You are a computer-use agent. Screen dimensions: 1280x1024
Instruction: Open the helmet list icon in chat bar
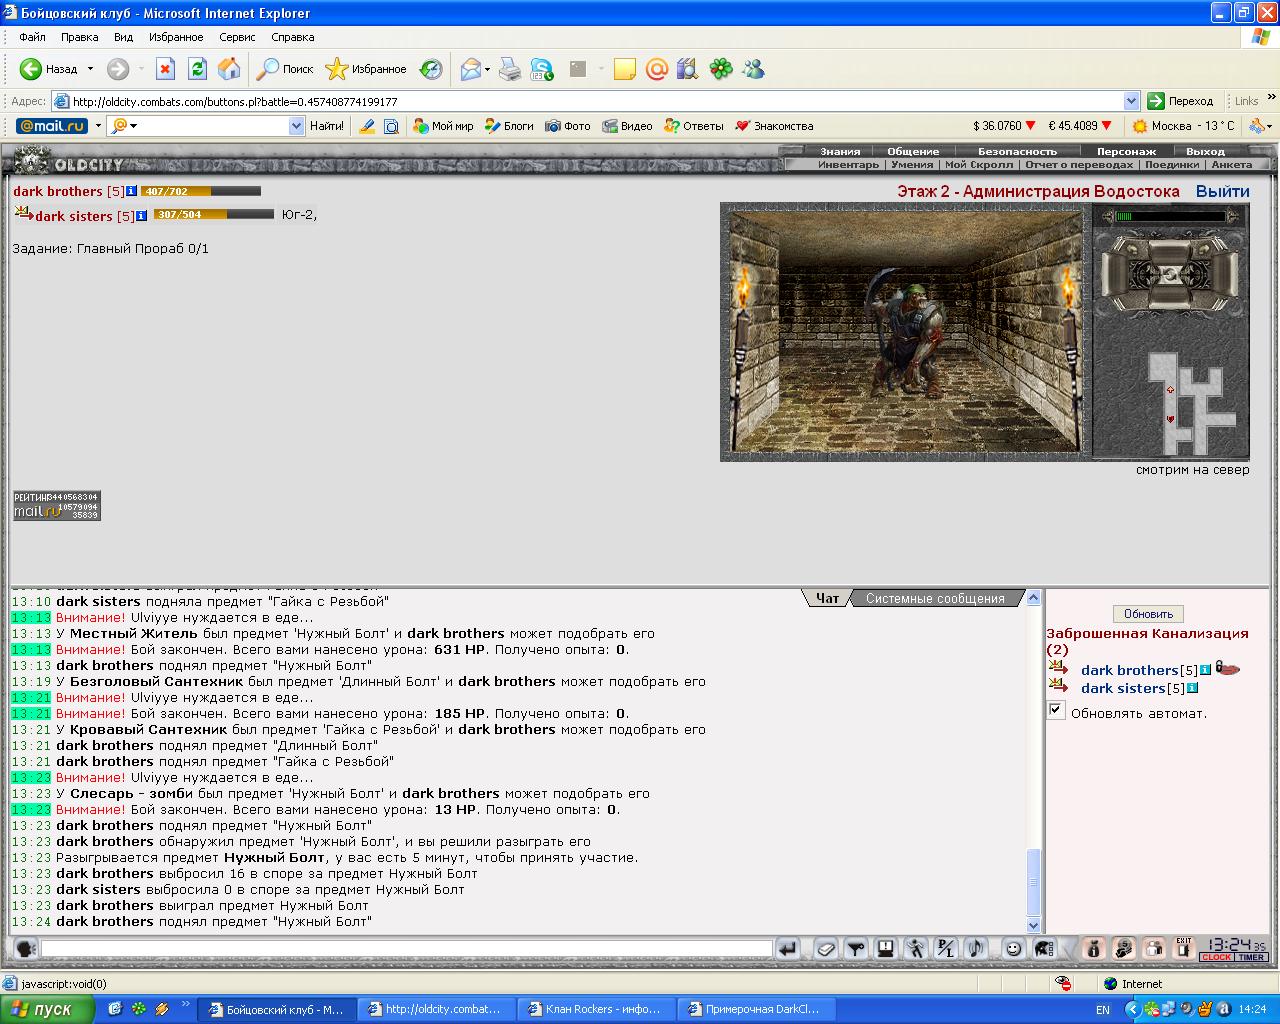point(1044,949)
